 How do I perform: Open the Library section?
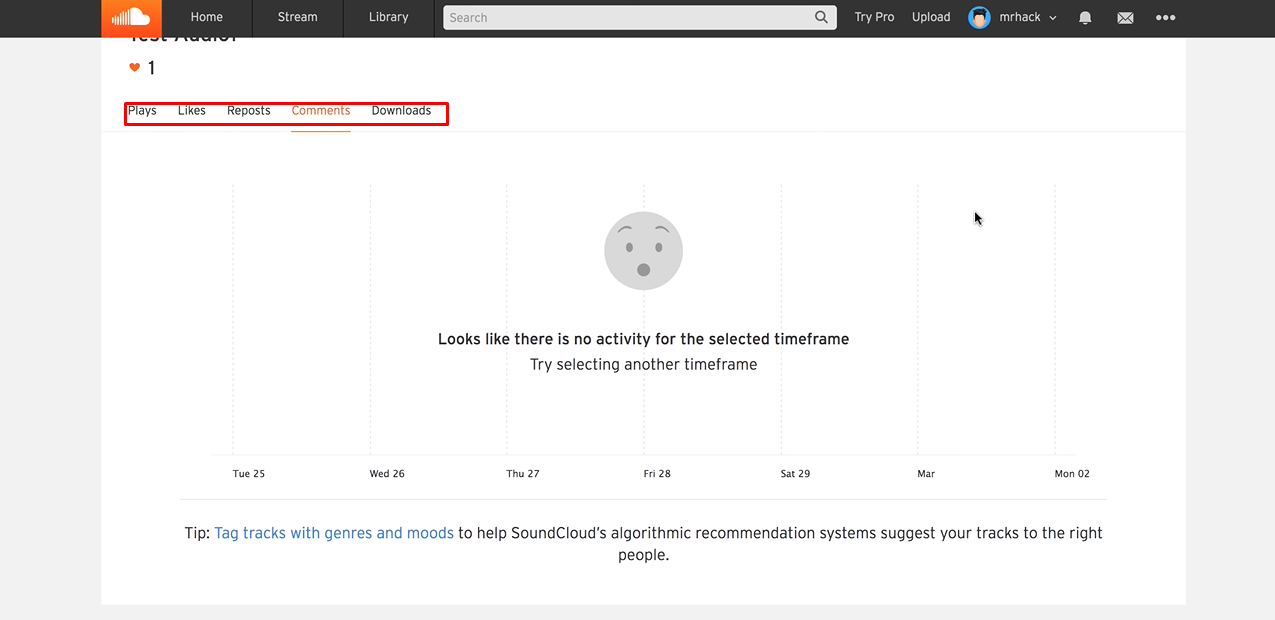[x=388, y=17]
